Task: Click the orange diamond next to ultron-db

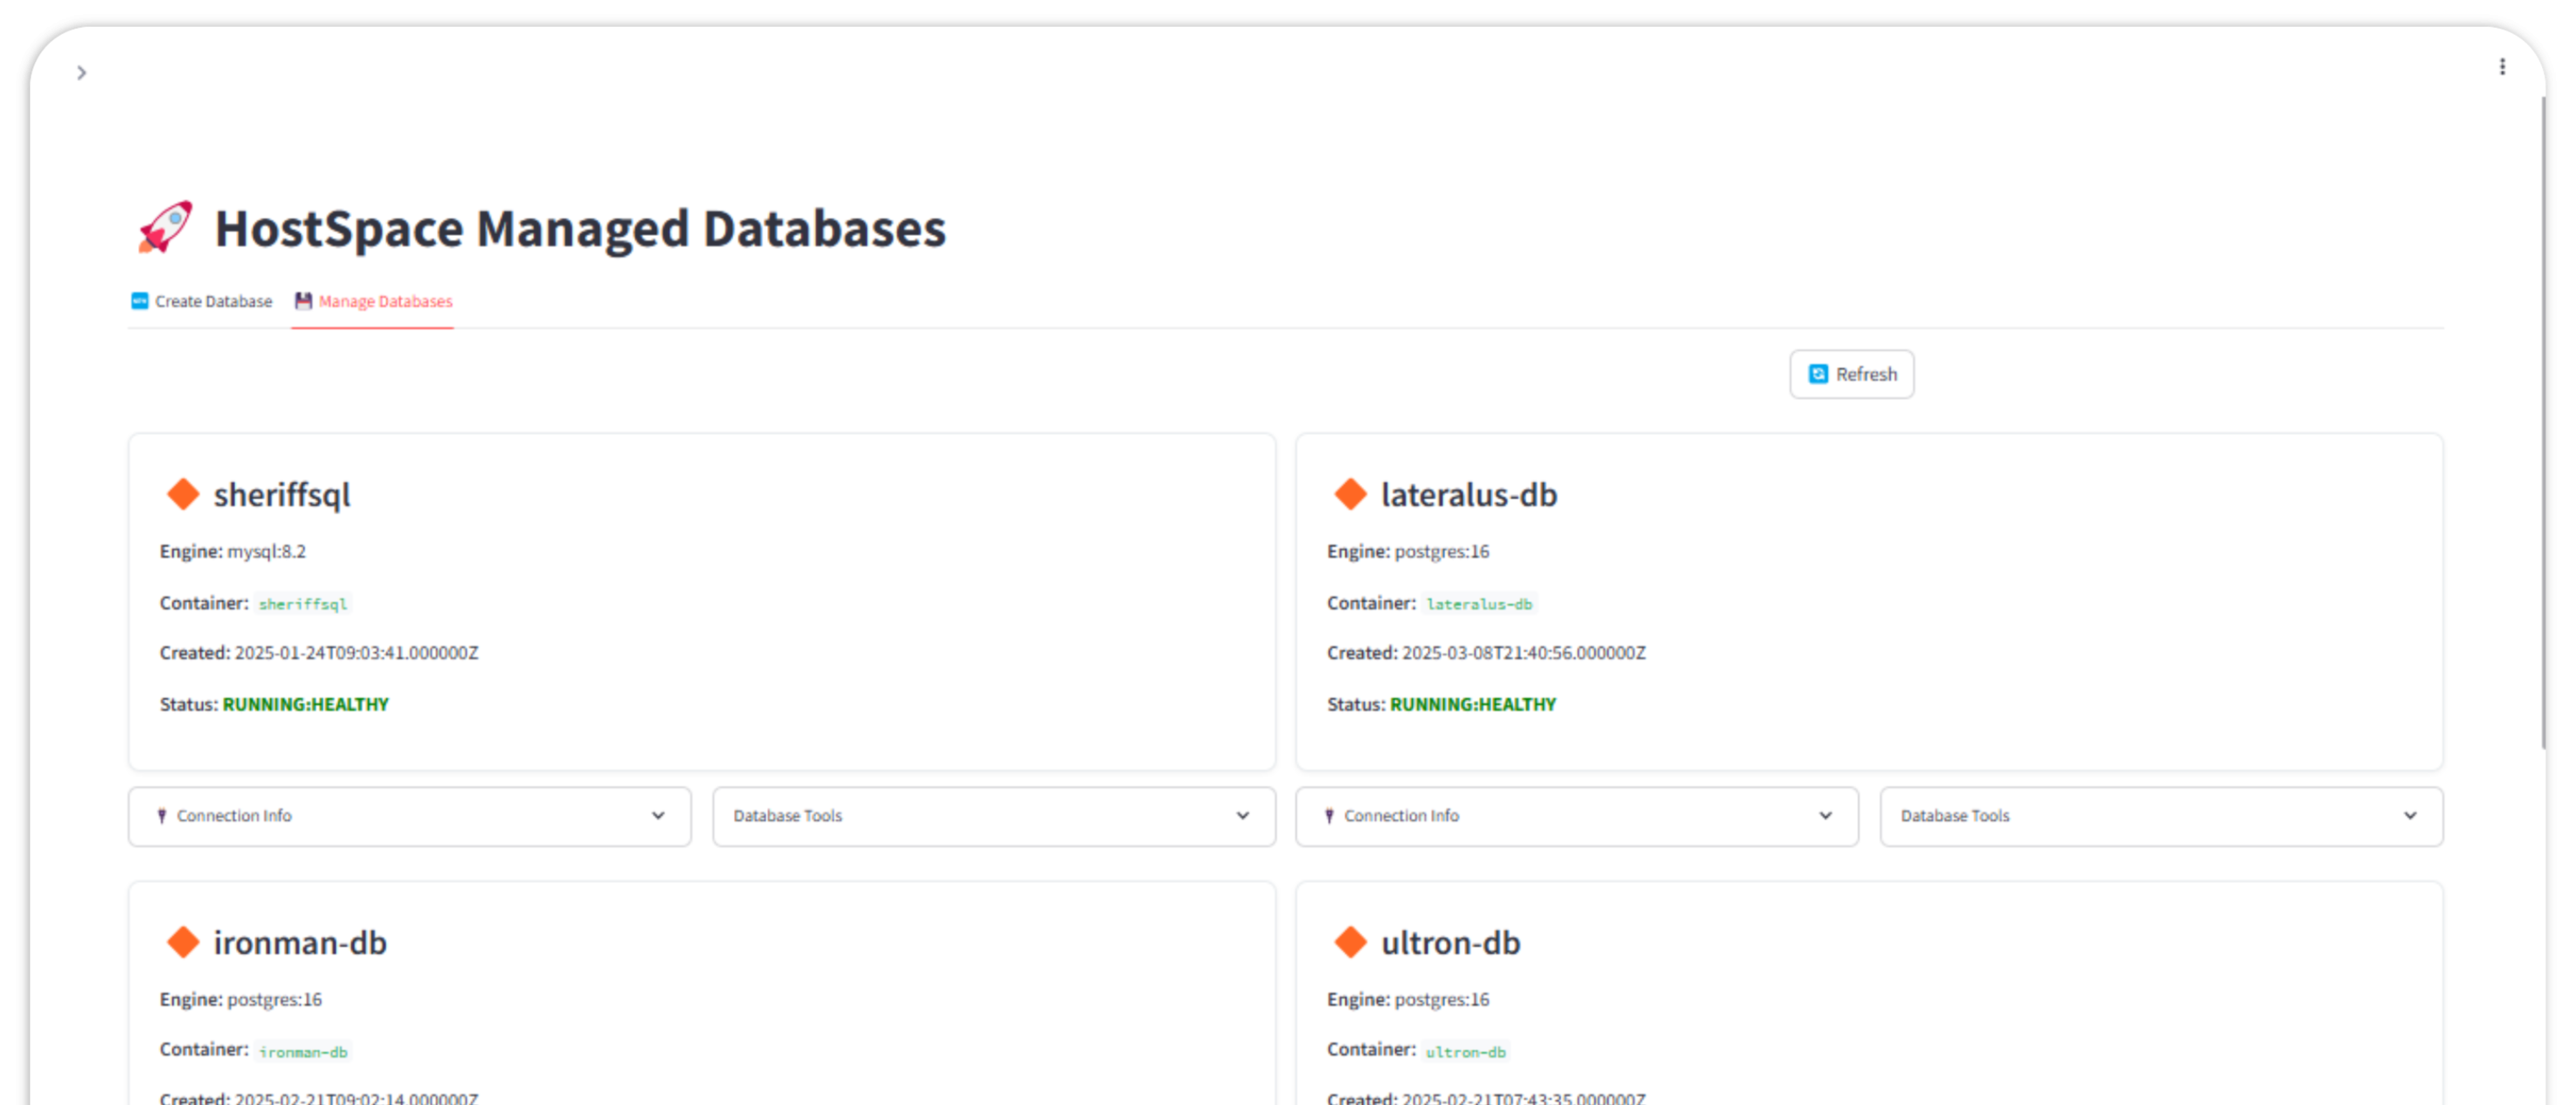Action: pyautogui.click(x=1350, y=942)
